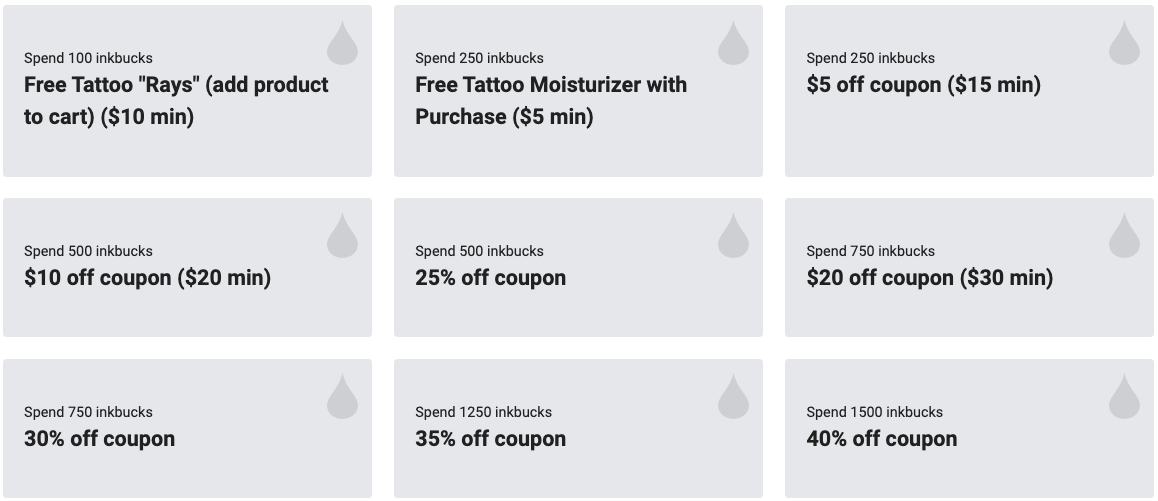Select the 40% off coupon title
This screenshot has width=1158, height=501.
coord(881,439)
